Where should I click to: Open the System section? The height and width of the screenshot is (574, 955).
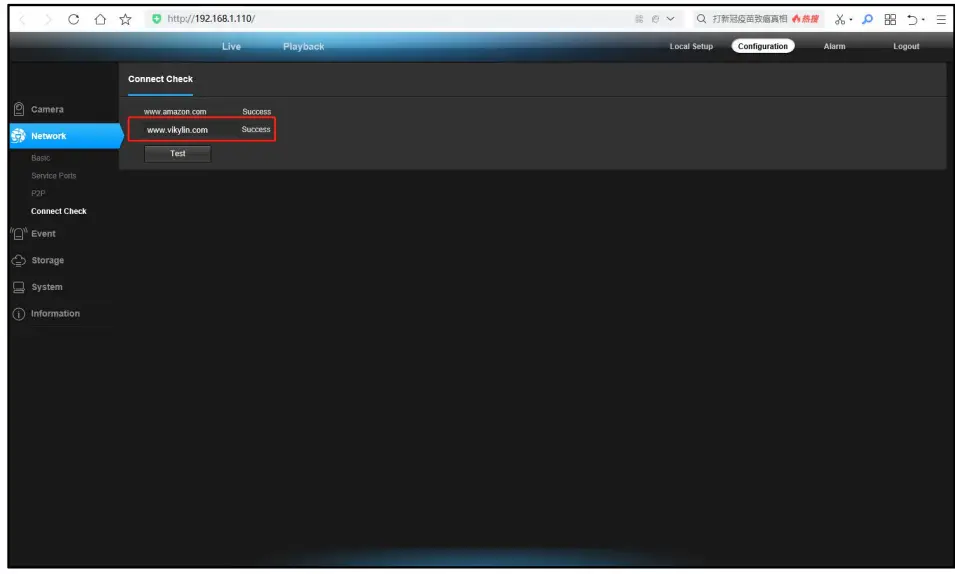click(x=47, y=287)
